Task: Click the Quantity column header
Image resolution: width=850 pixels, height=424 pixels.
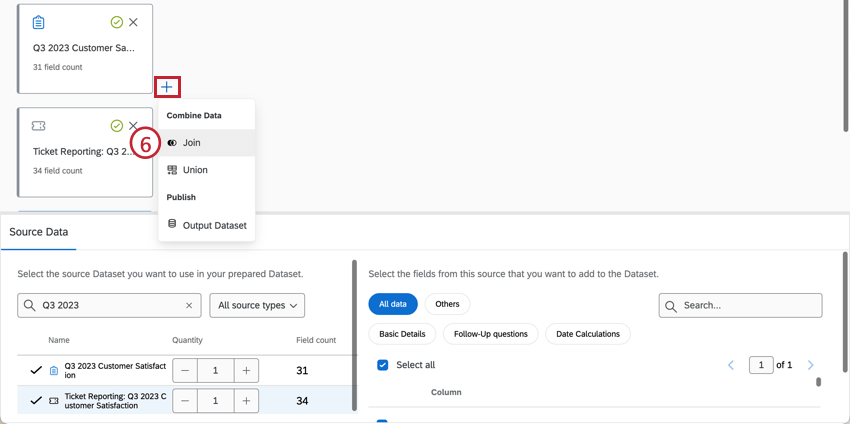Action: tap(187, 340)
